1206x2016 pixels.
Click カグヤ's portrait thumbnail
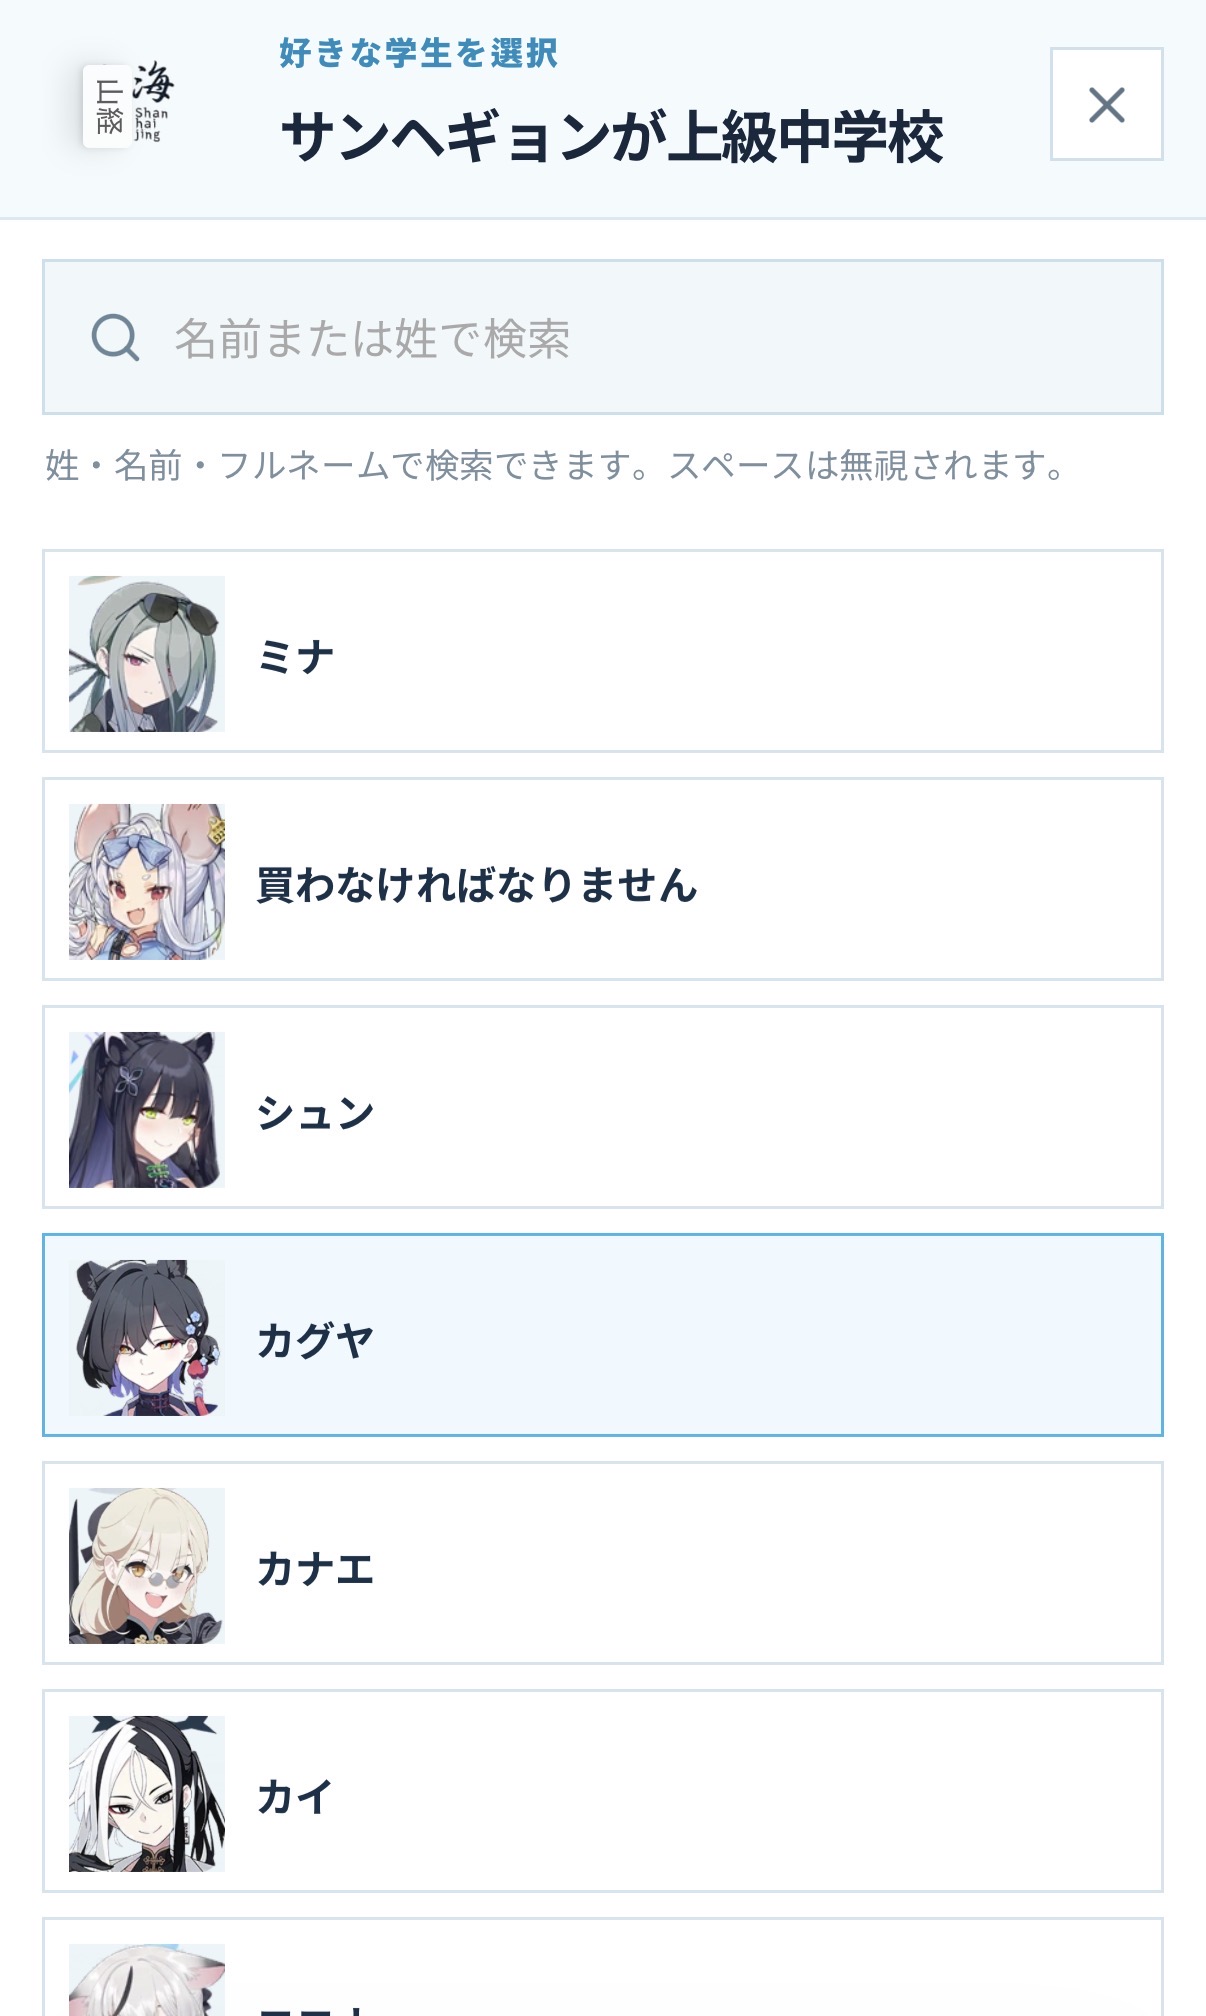(147, 1338)
